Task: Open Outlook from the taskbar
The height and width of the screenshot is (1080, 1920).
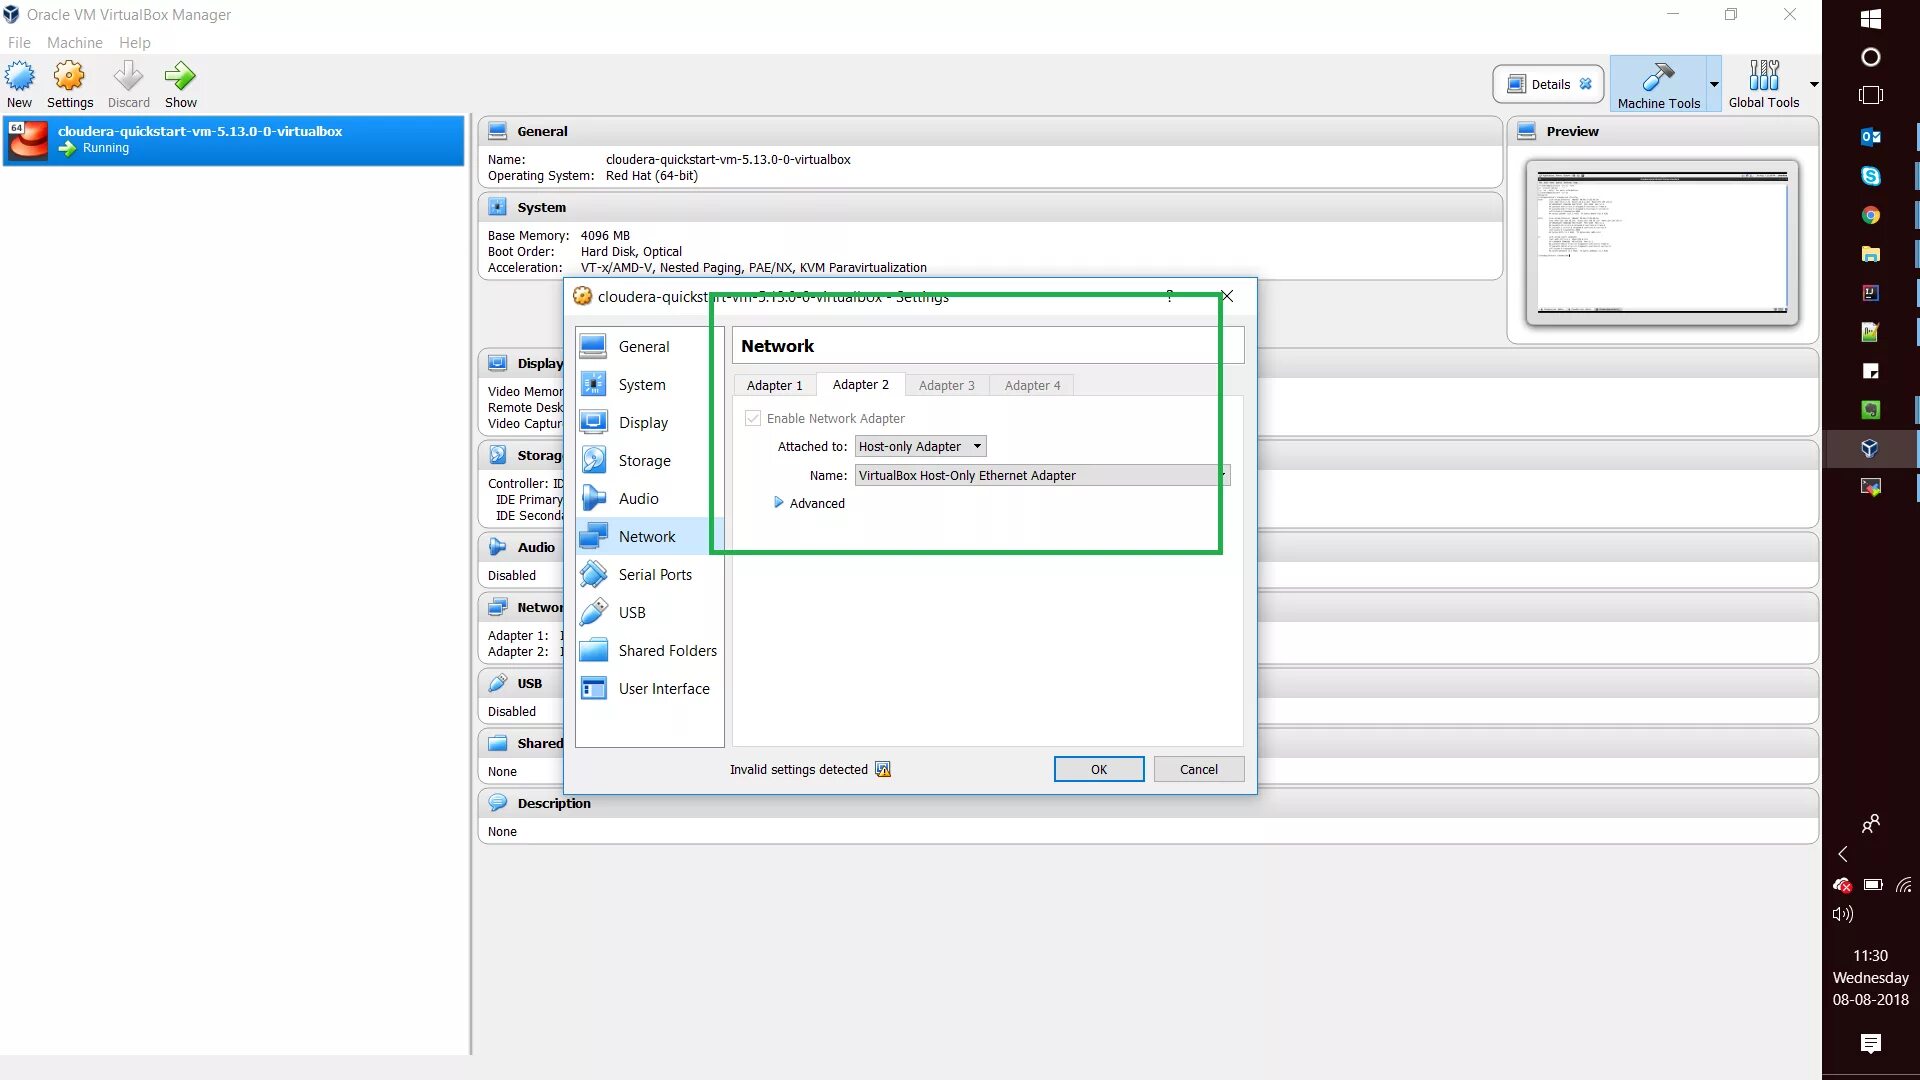Action: 1871,137
